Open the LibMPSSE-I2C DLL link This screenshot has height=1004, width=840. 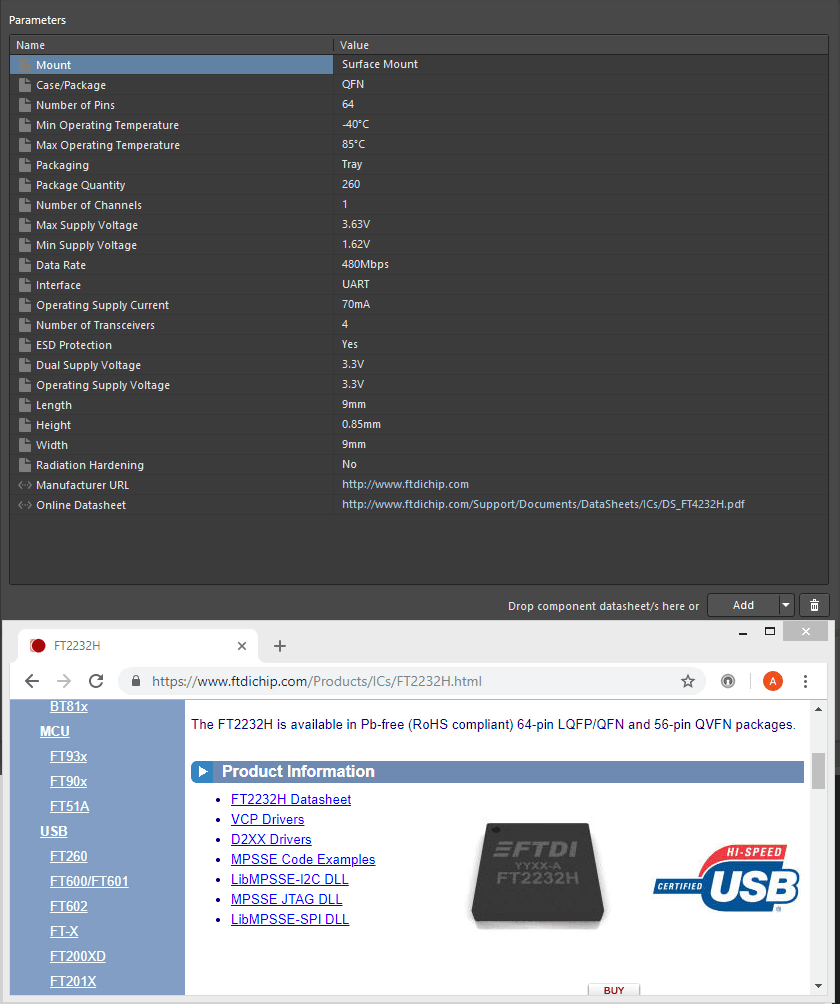point(289,879)
